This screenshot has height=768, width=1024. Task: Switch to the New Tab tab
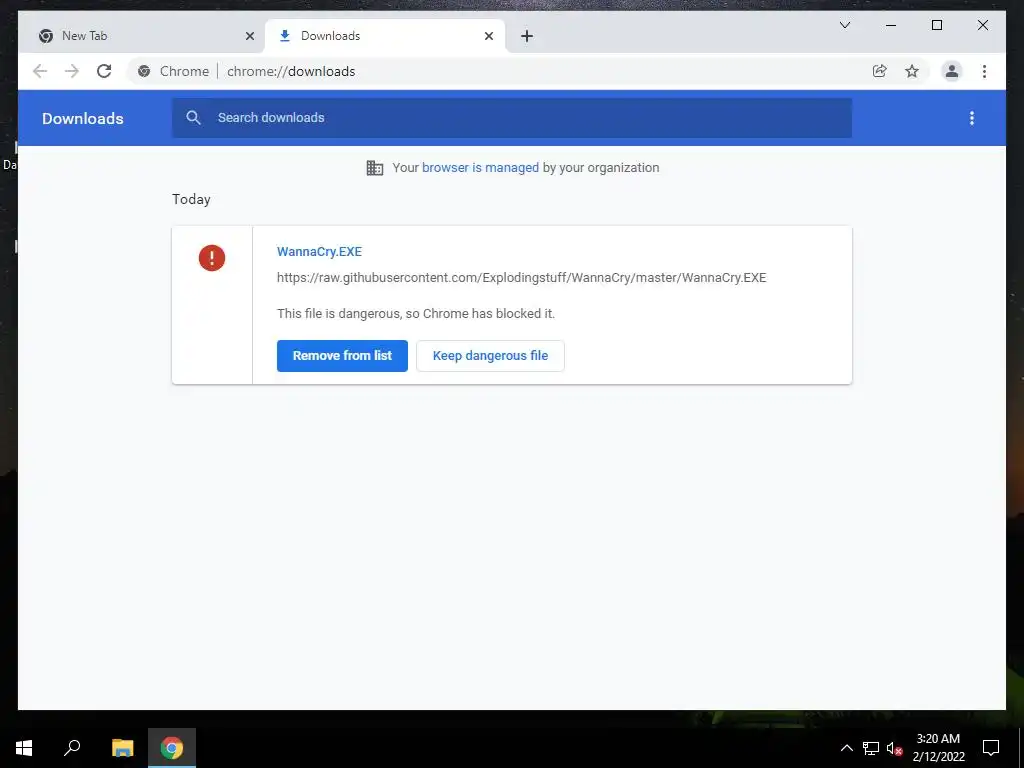(x=146, y=36)
